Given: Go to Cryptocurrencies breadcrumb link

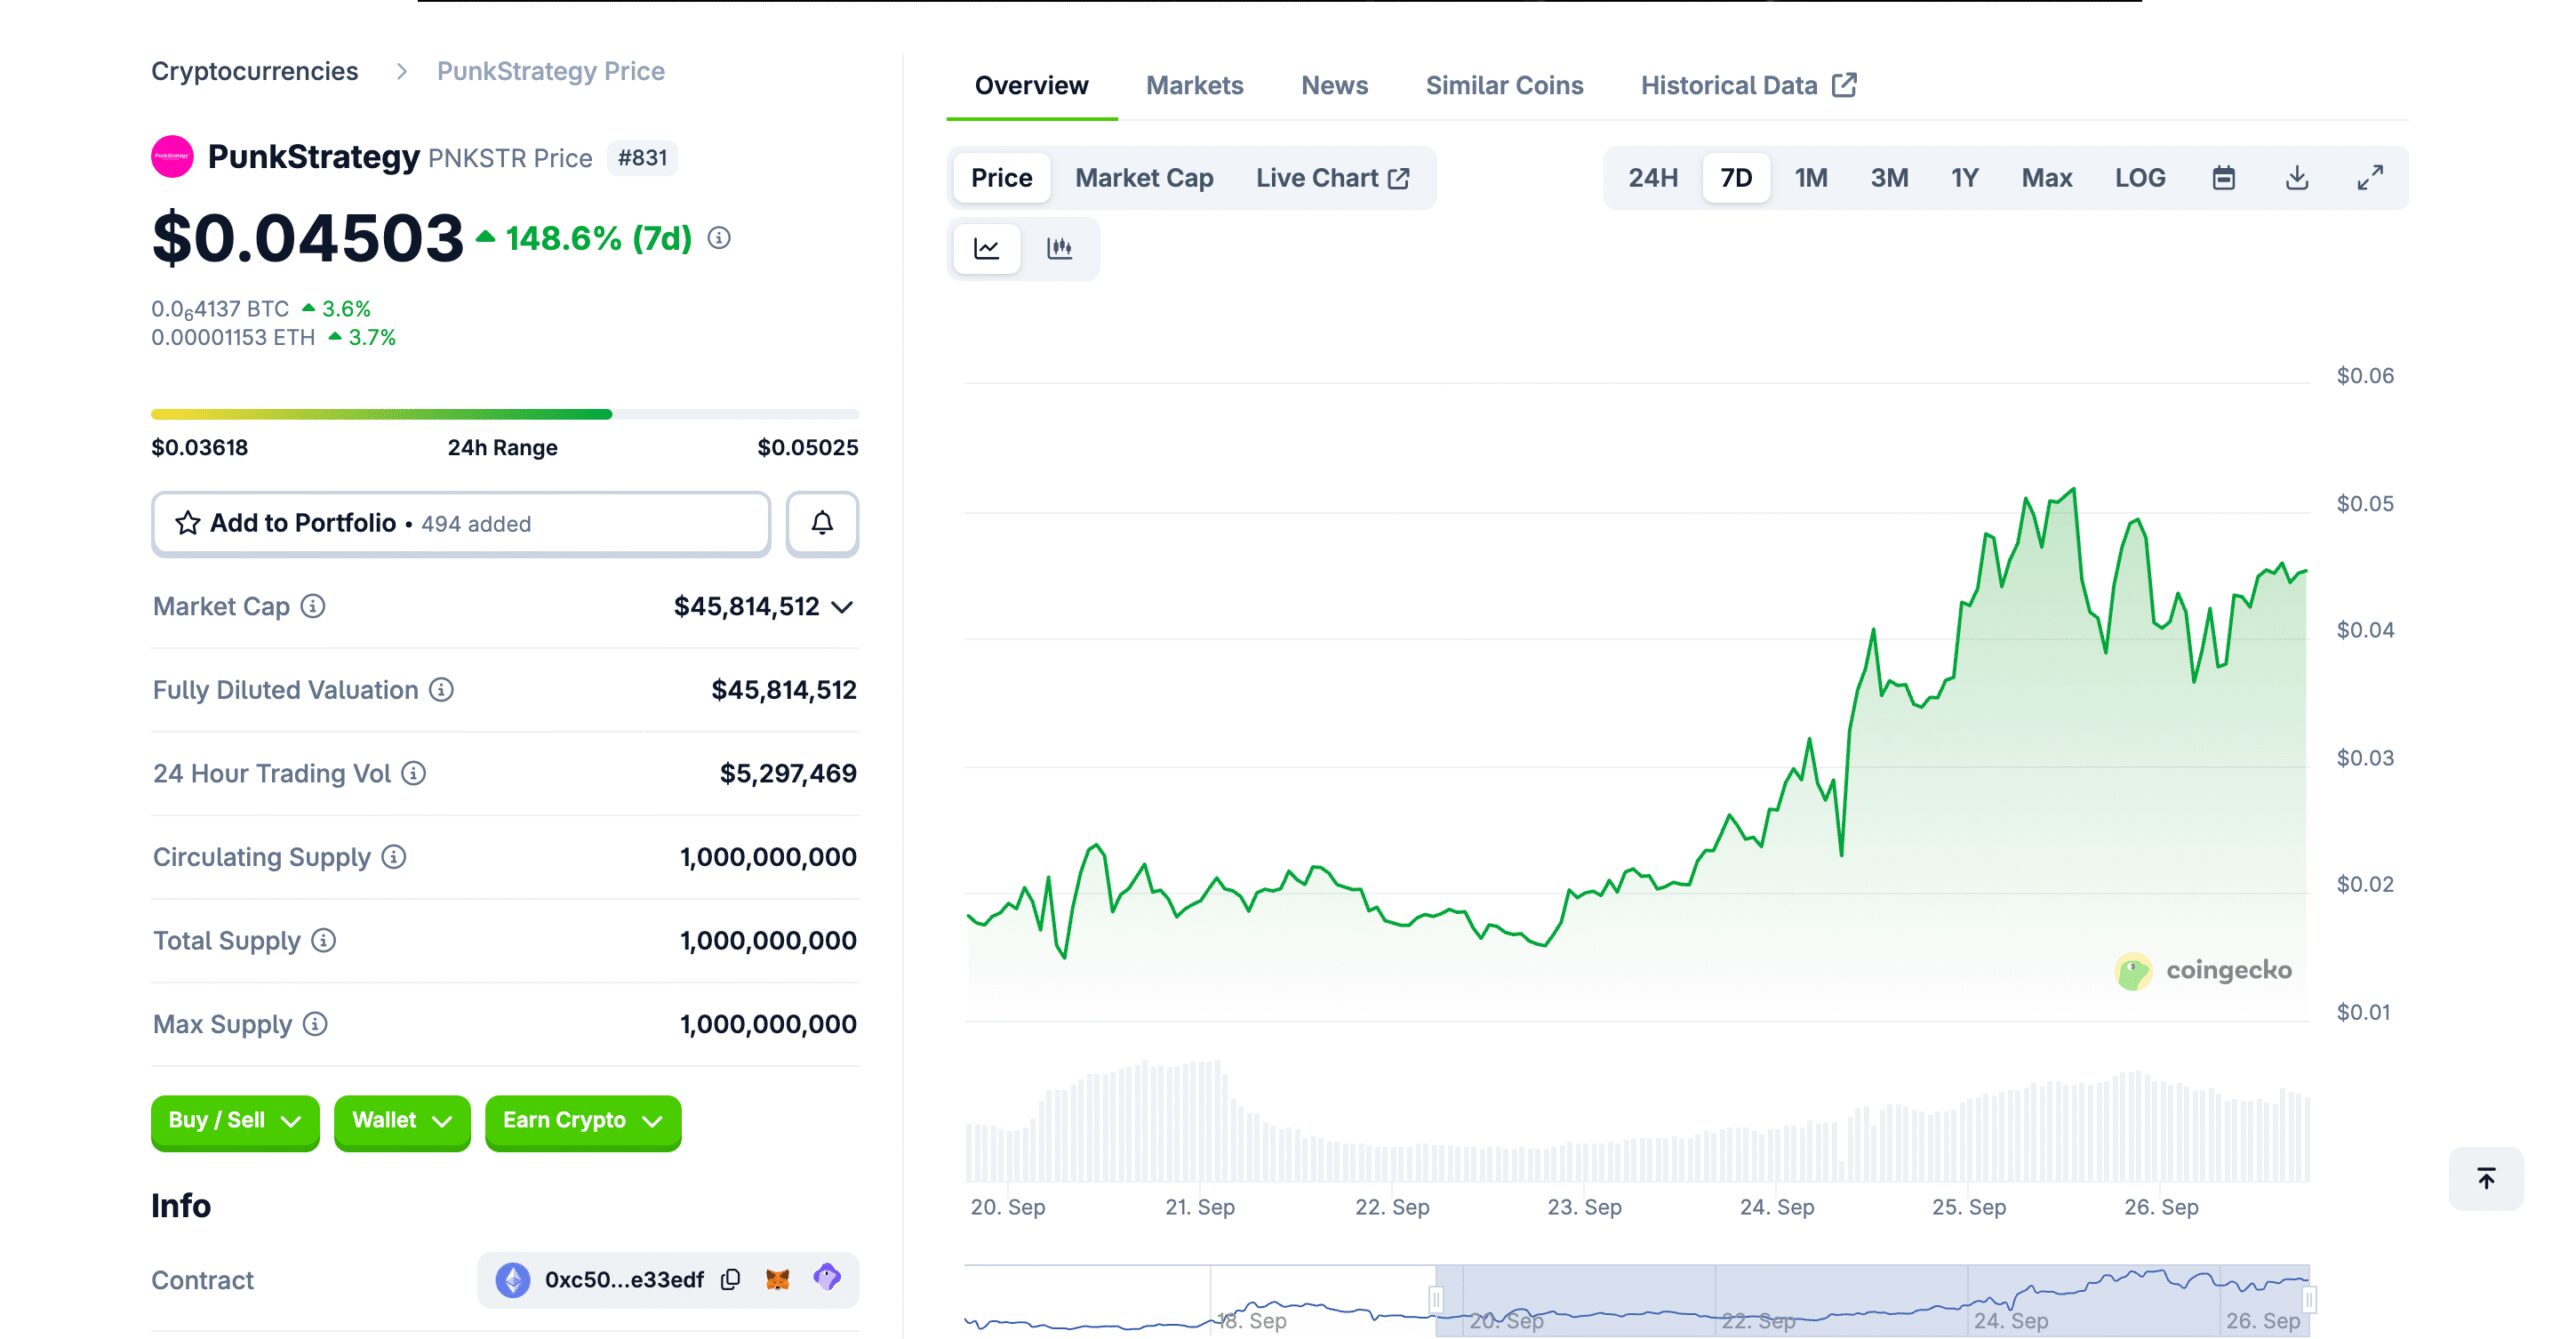Looking at the screenshot, I should 254,71.
